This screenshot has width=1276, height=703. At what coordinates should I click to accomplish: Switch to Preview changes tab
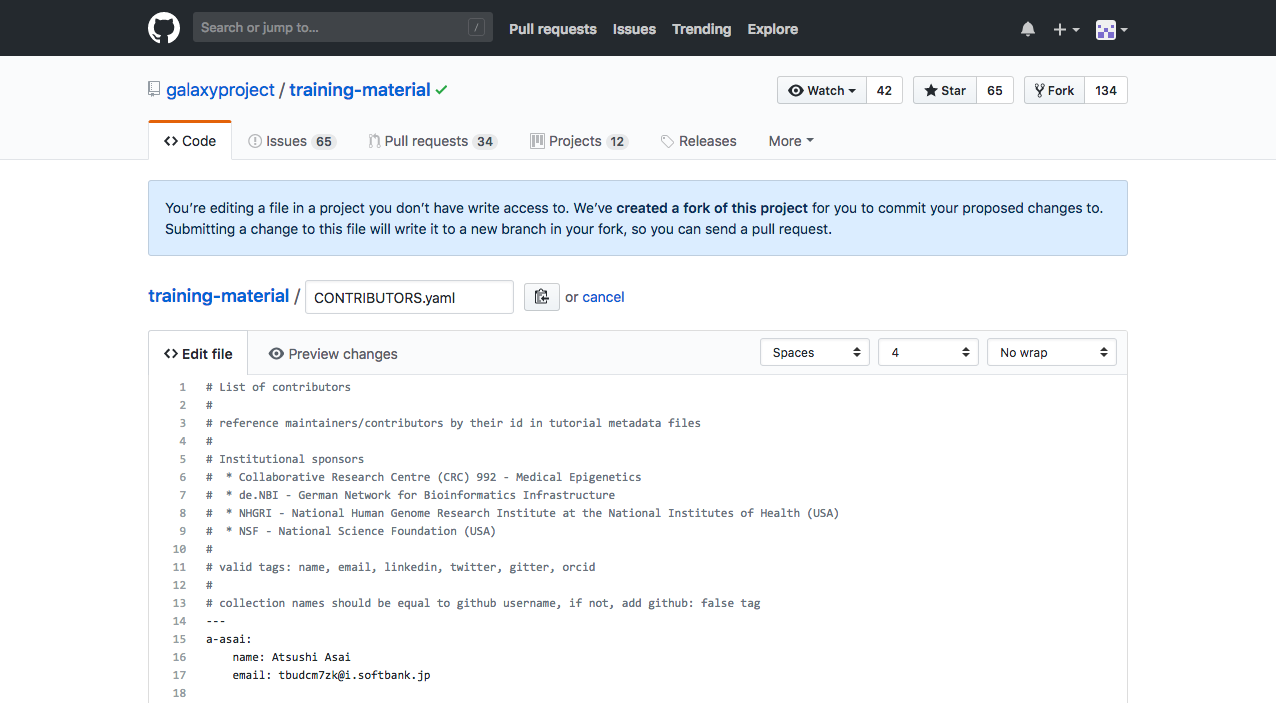point(333,353)
